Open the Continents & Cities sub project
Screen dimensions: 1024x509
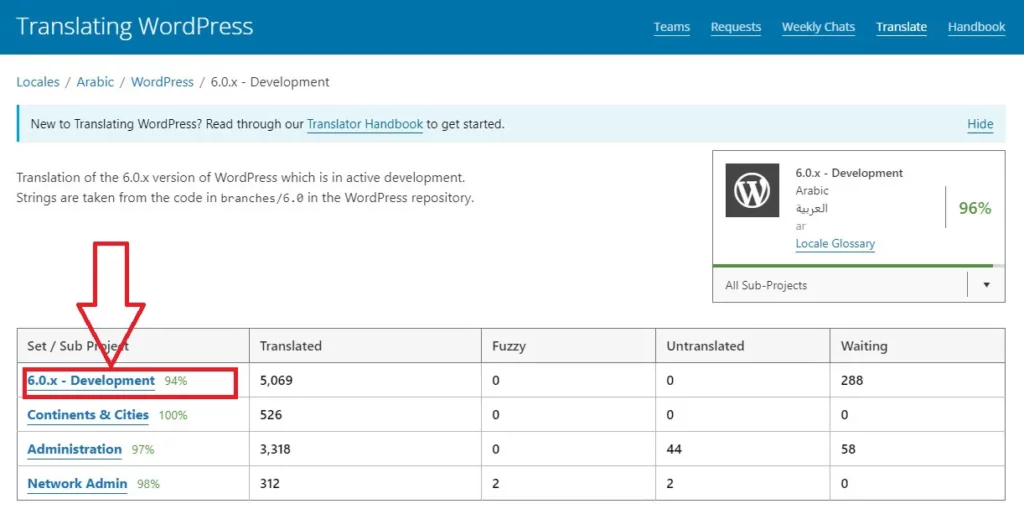[88, 415]
